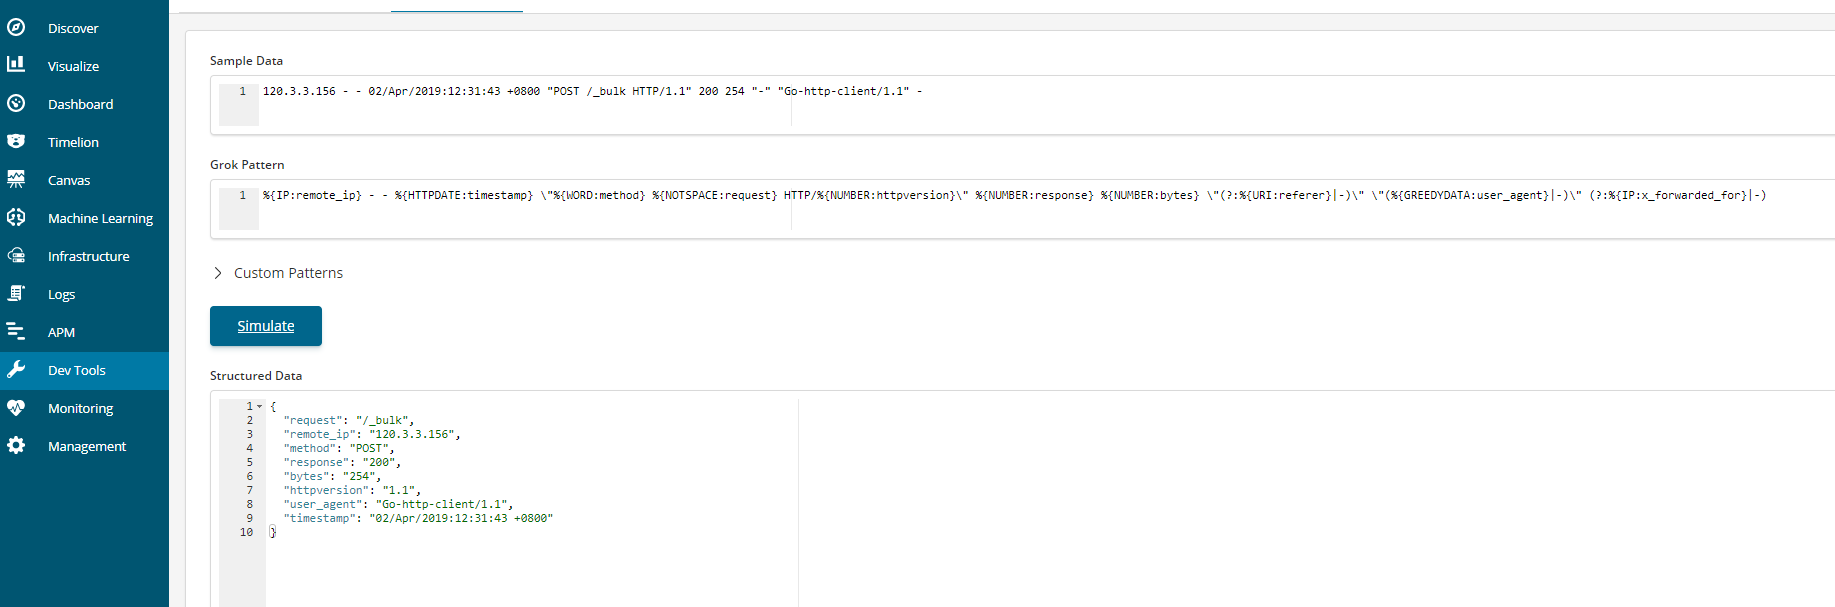Viewport: 1835px width, 607px height.
Task: Click the "remote_ip" line in Structured Data
Action: coord(372,435)
